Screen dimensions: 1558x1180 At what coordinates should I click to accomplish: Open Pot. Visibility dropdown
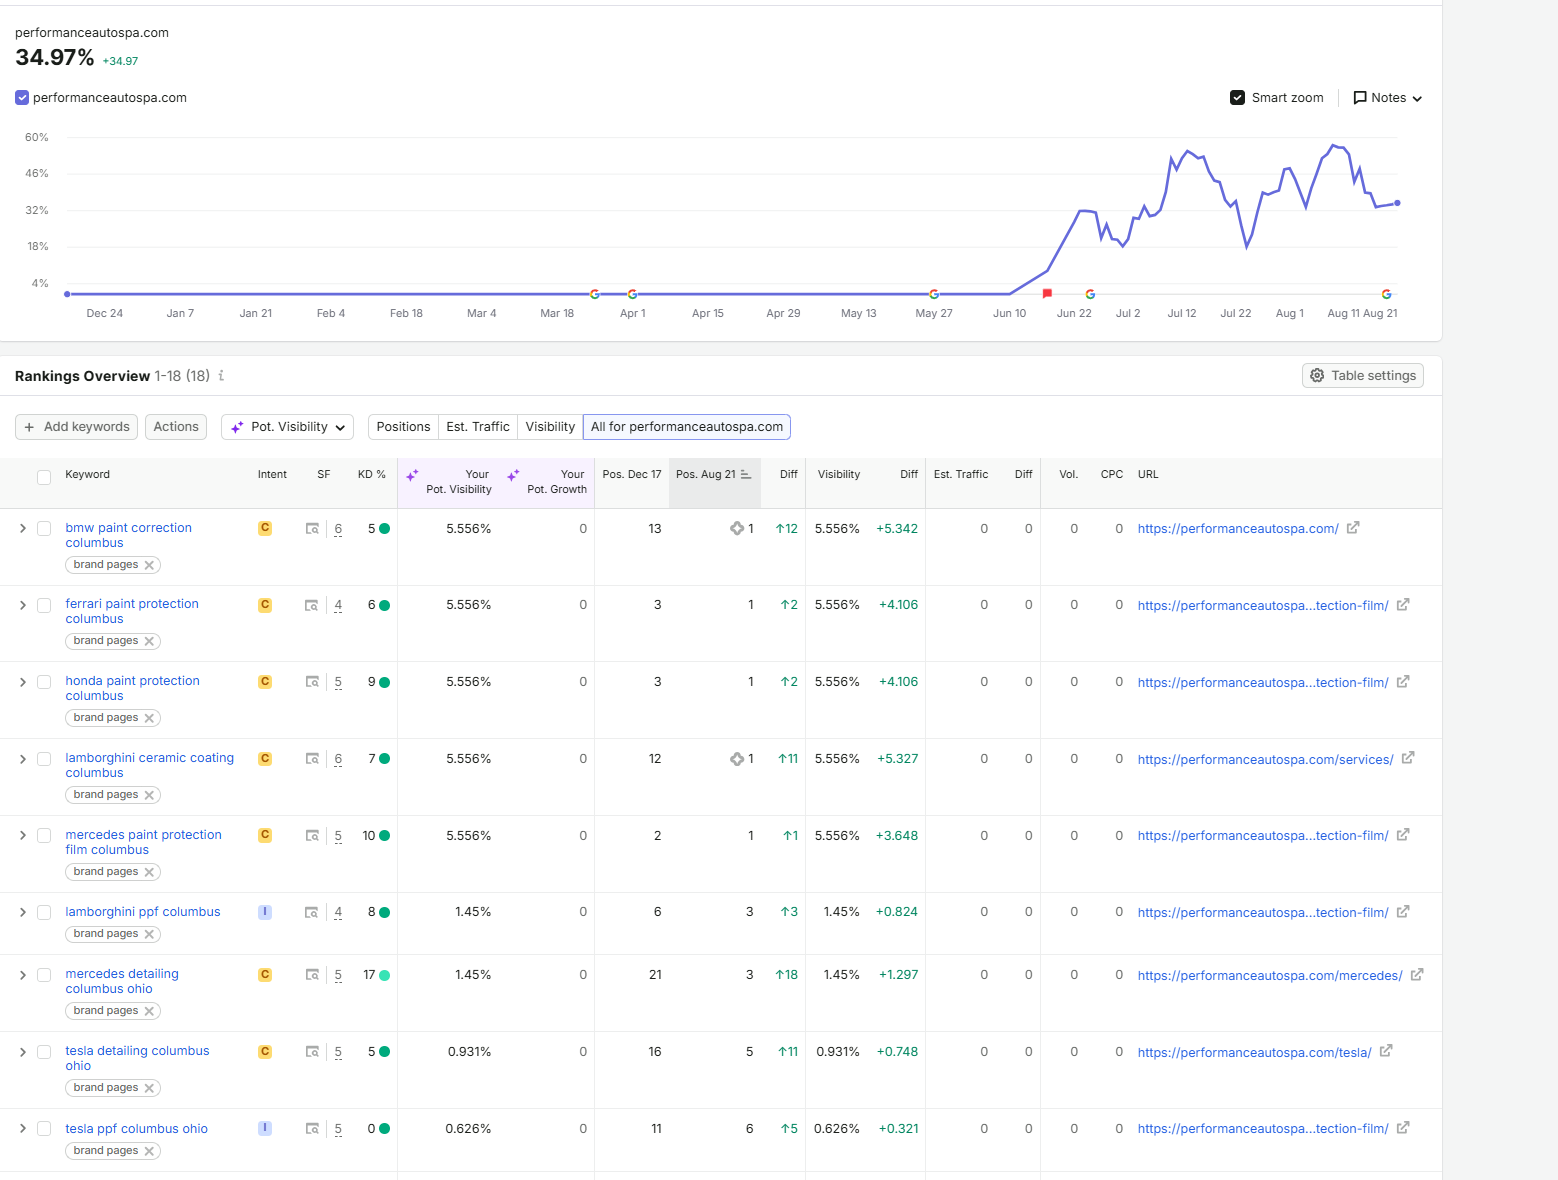(288, 427)
